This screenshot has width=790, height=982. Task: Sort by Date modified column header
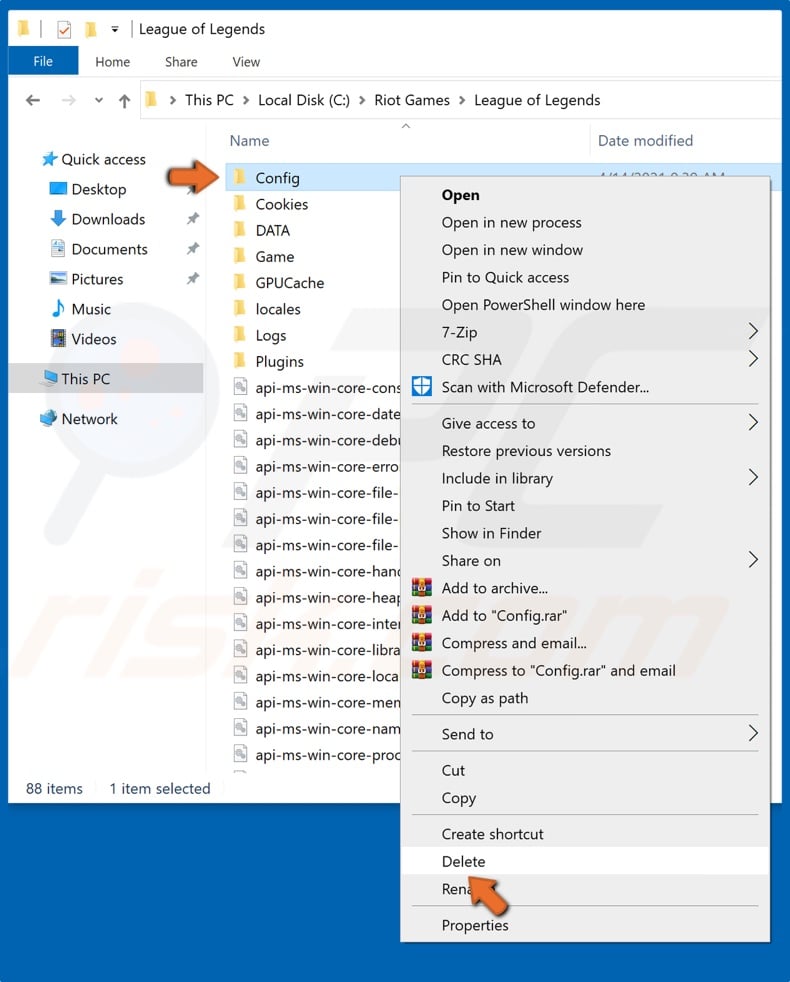pos(645,141)
